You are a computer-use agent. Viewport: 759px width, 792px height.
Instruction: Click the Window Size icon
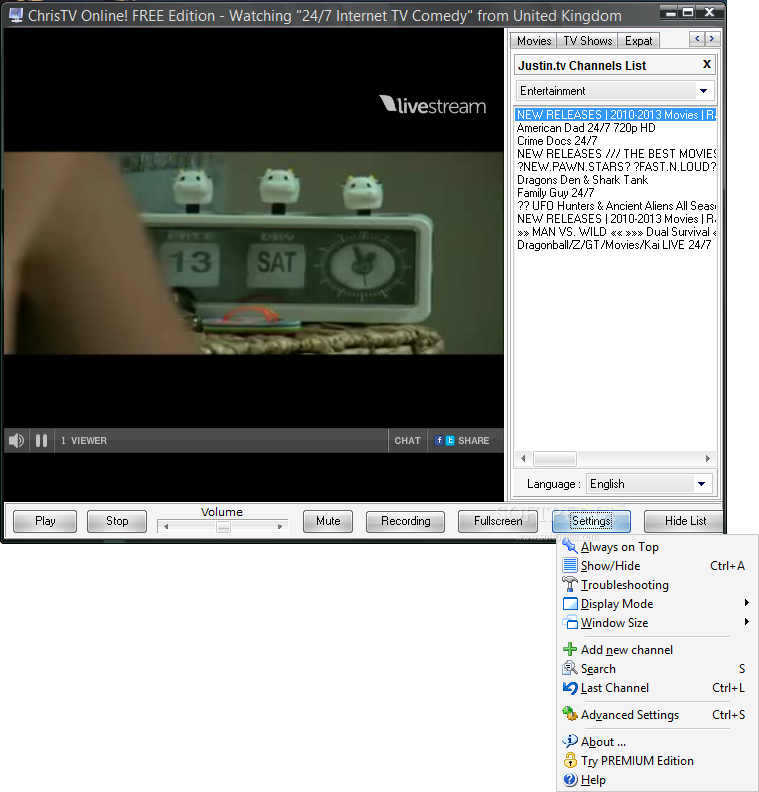click(570, 622)
